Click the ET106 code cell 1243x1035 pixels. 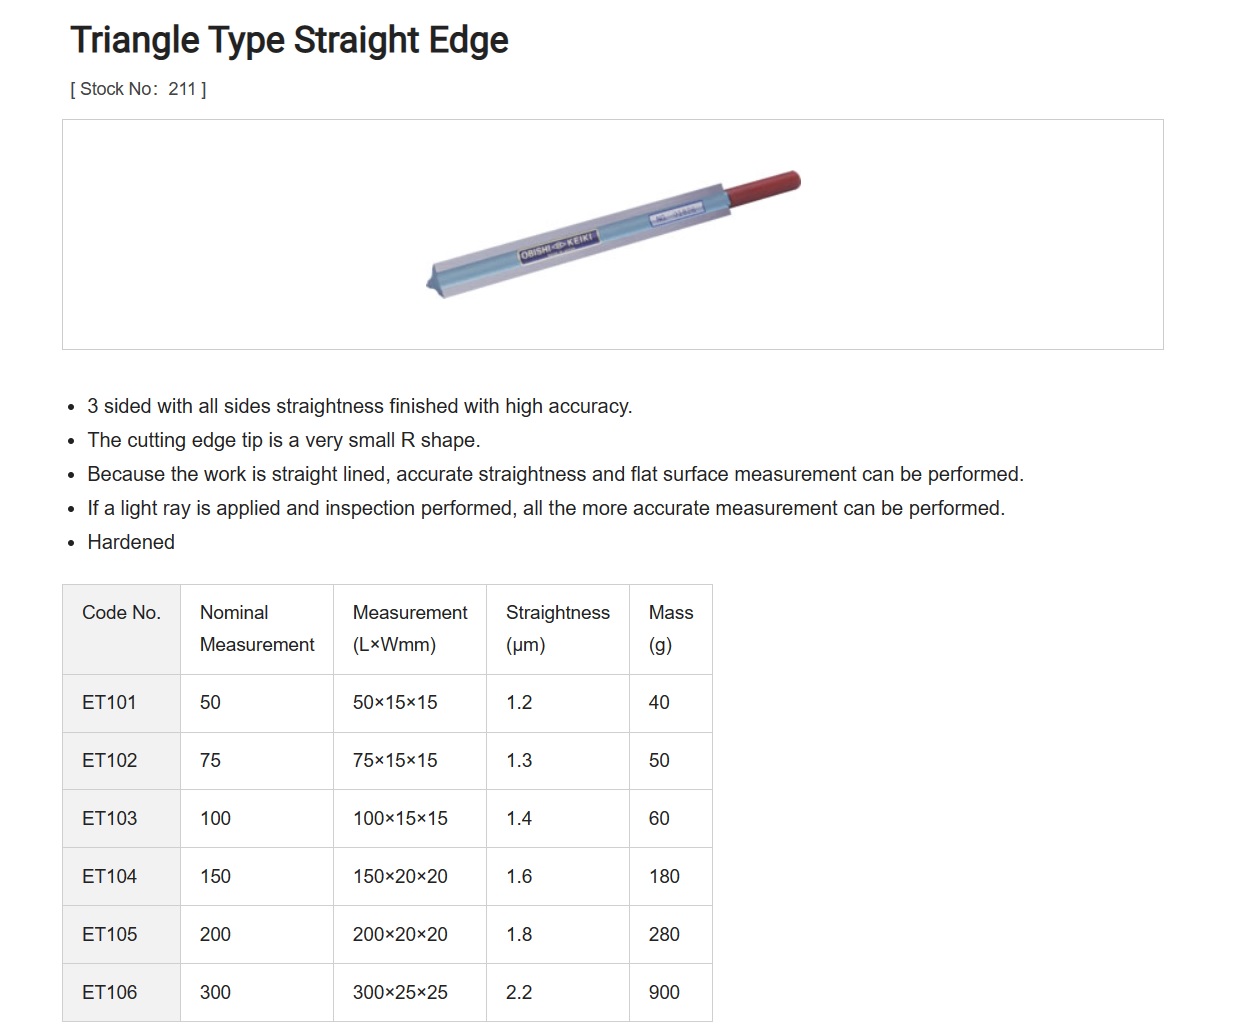coord(122,993)
